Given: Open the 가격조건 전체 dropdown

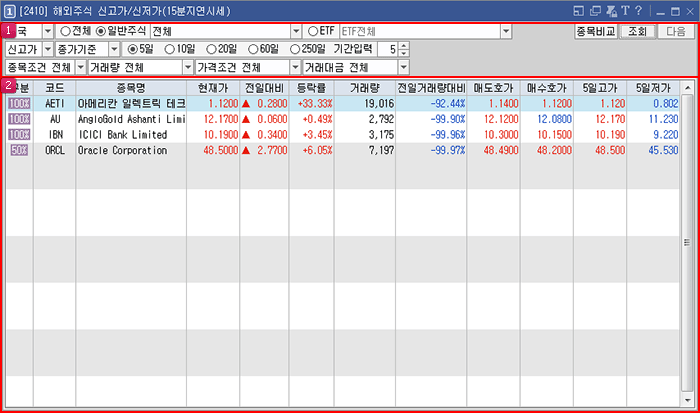Looking at the screenshot, I should tap(295, 67).
